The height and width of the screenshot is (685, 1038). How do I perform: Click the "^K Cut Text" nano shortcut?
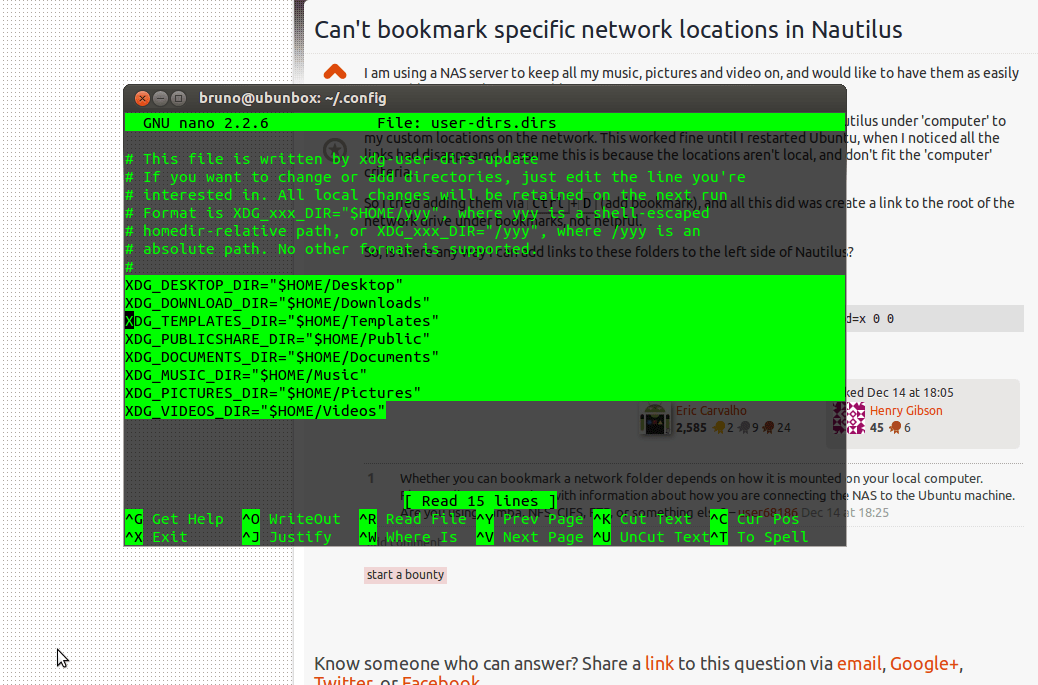[642, 519]
